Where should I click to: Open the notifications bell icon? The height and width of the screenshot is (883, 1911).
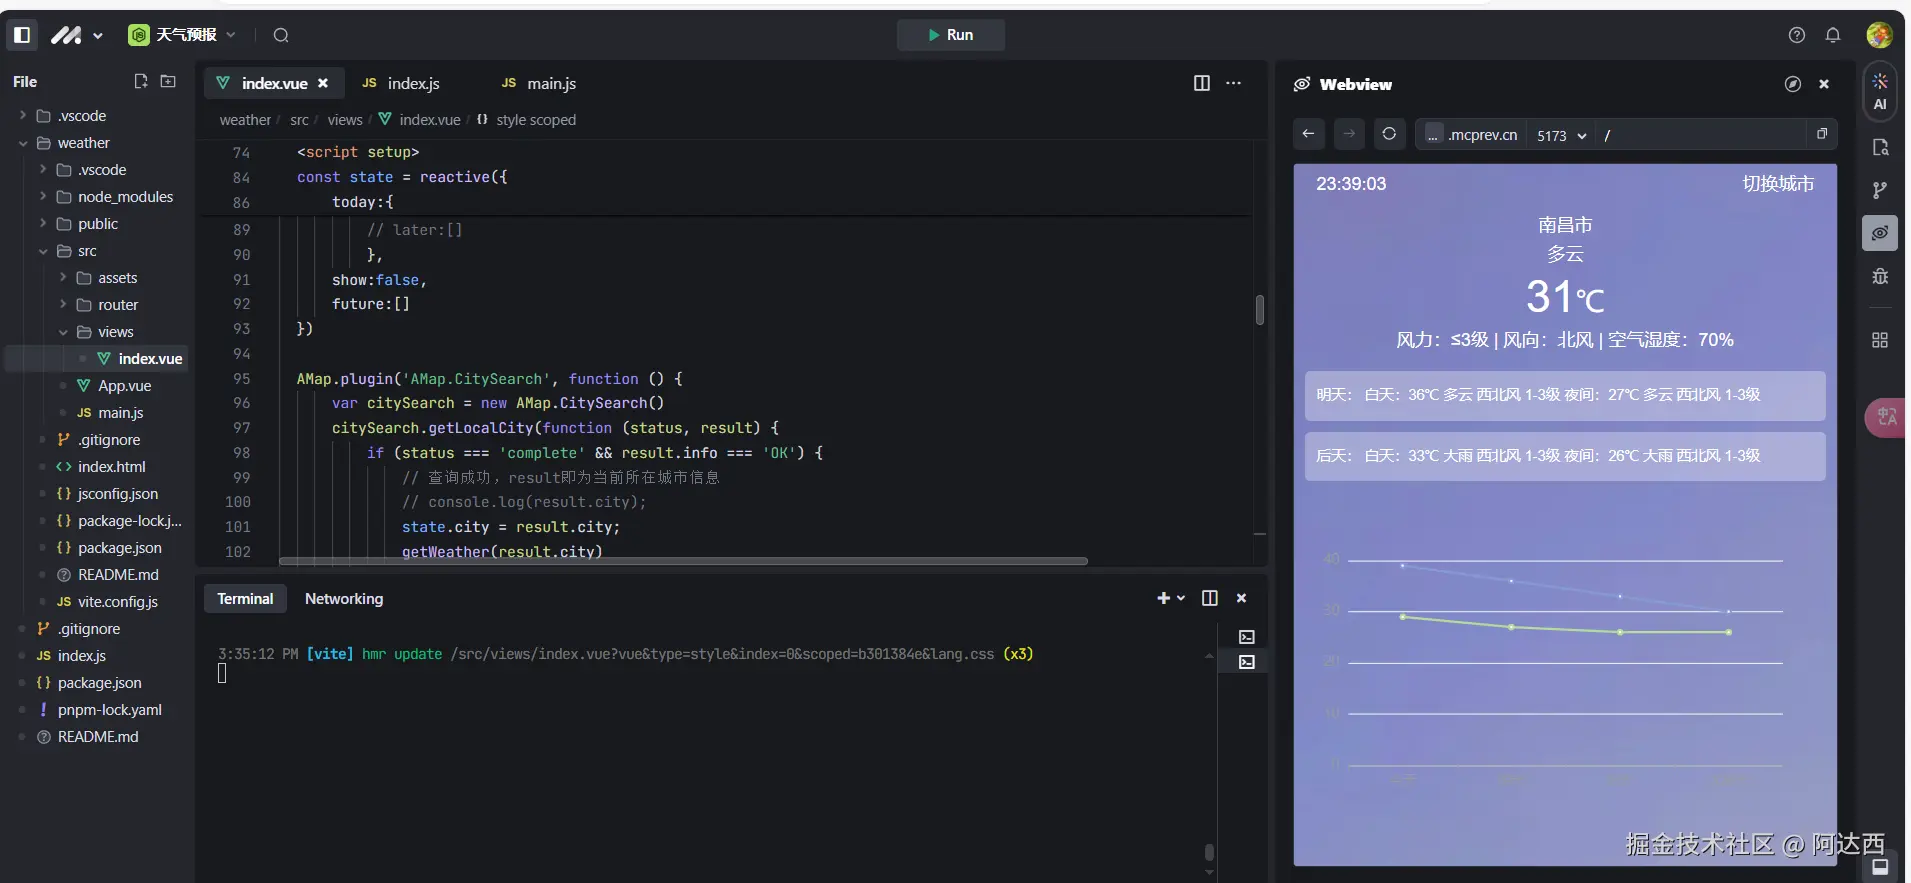point(1833,35)
